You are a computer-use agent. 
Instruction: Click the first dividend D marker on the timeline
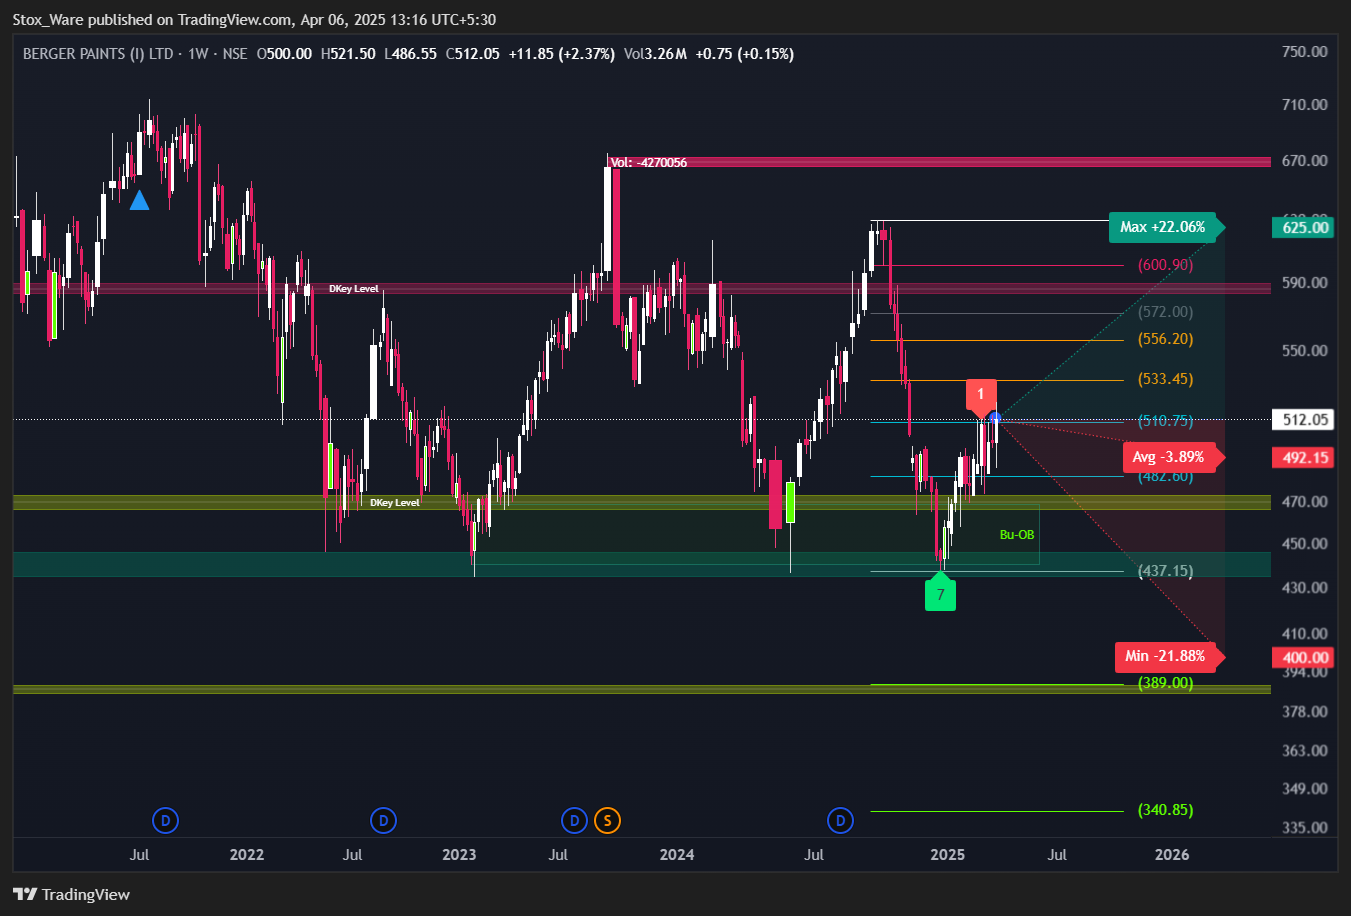click(x=165, y=821)
